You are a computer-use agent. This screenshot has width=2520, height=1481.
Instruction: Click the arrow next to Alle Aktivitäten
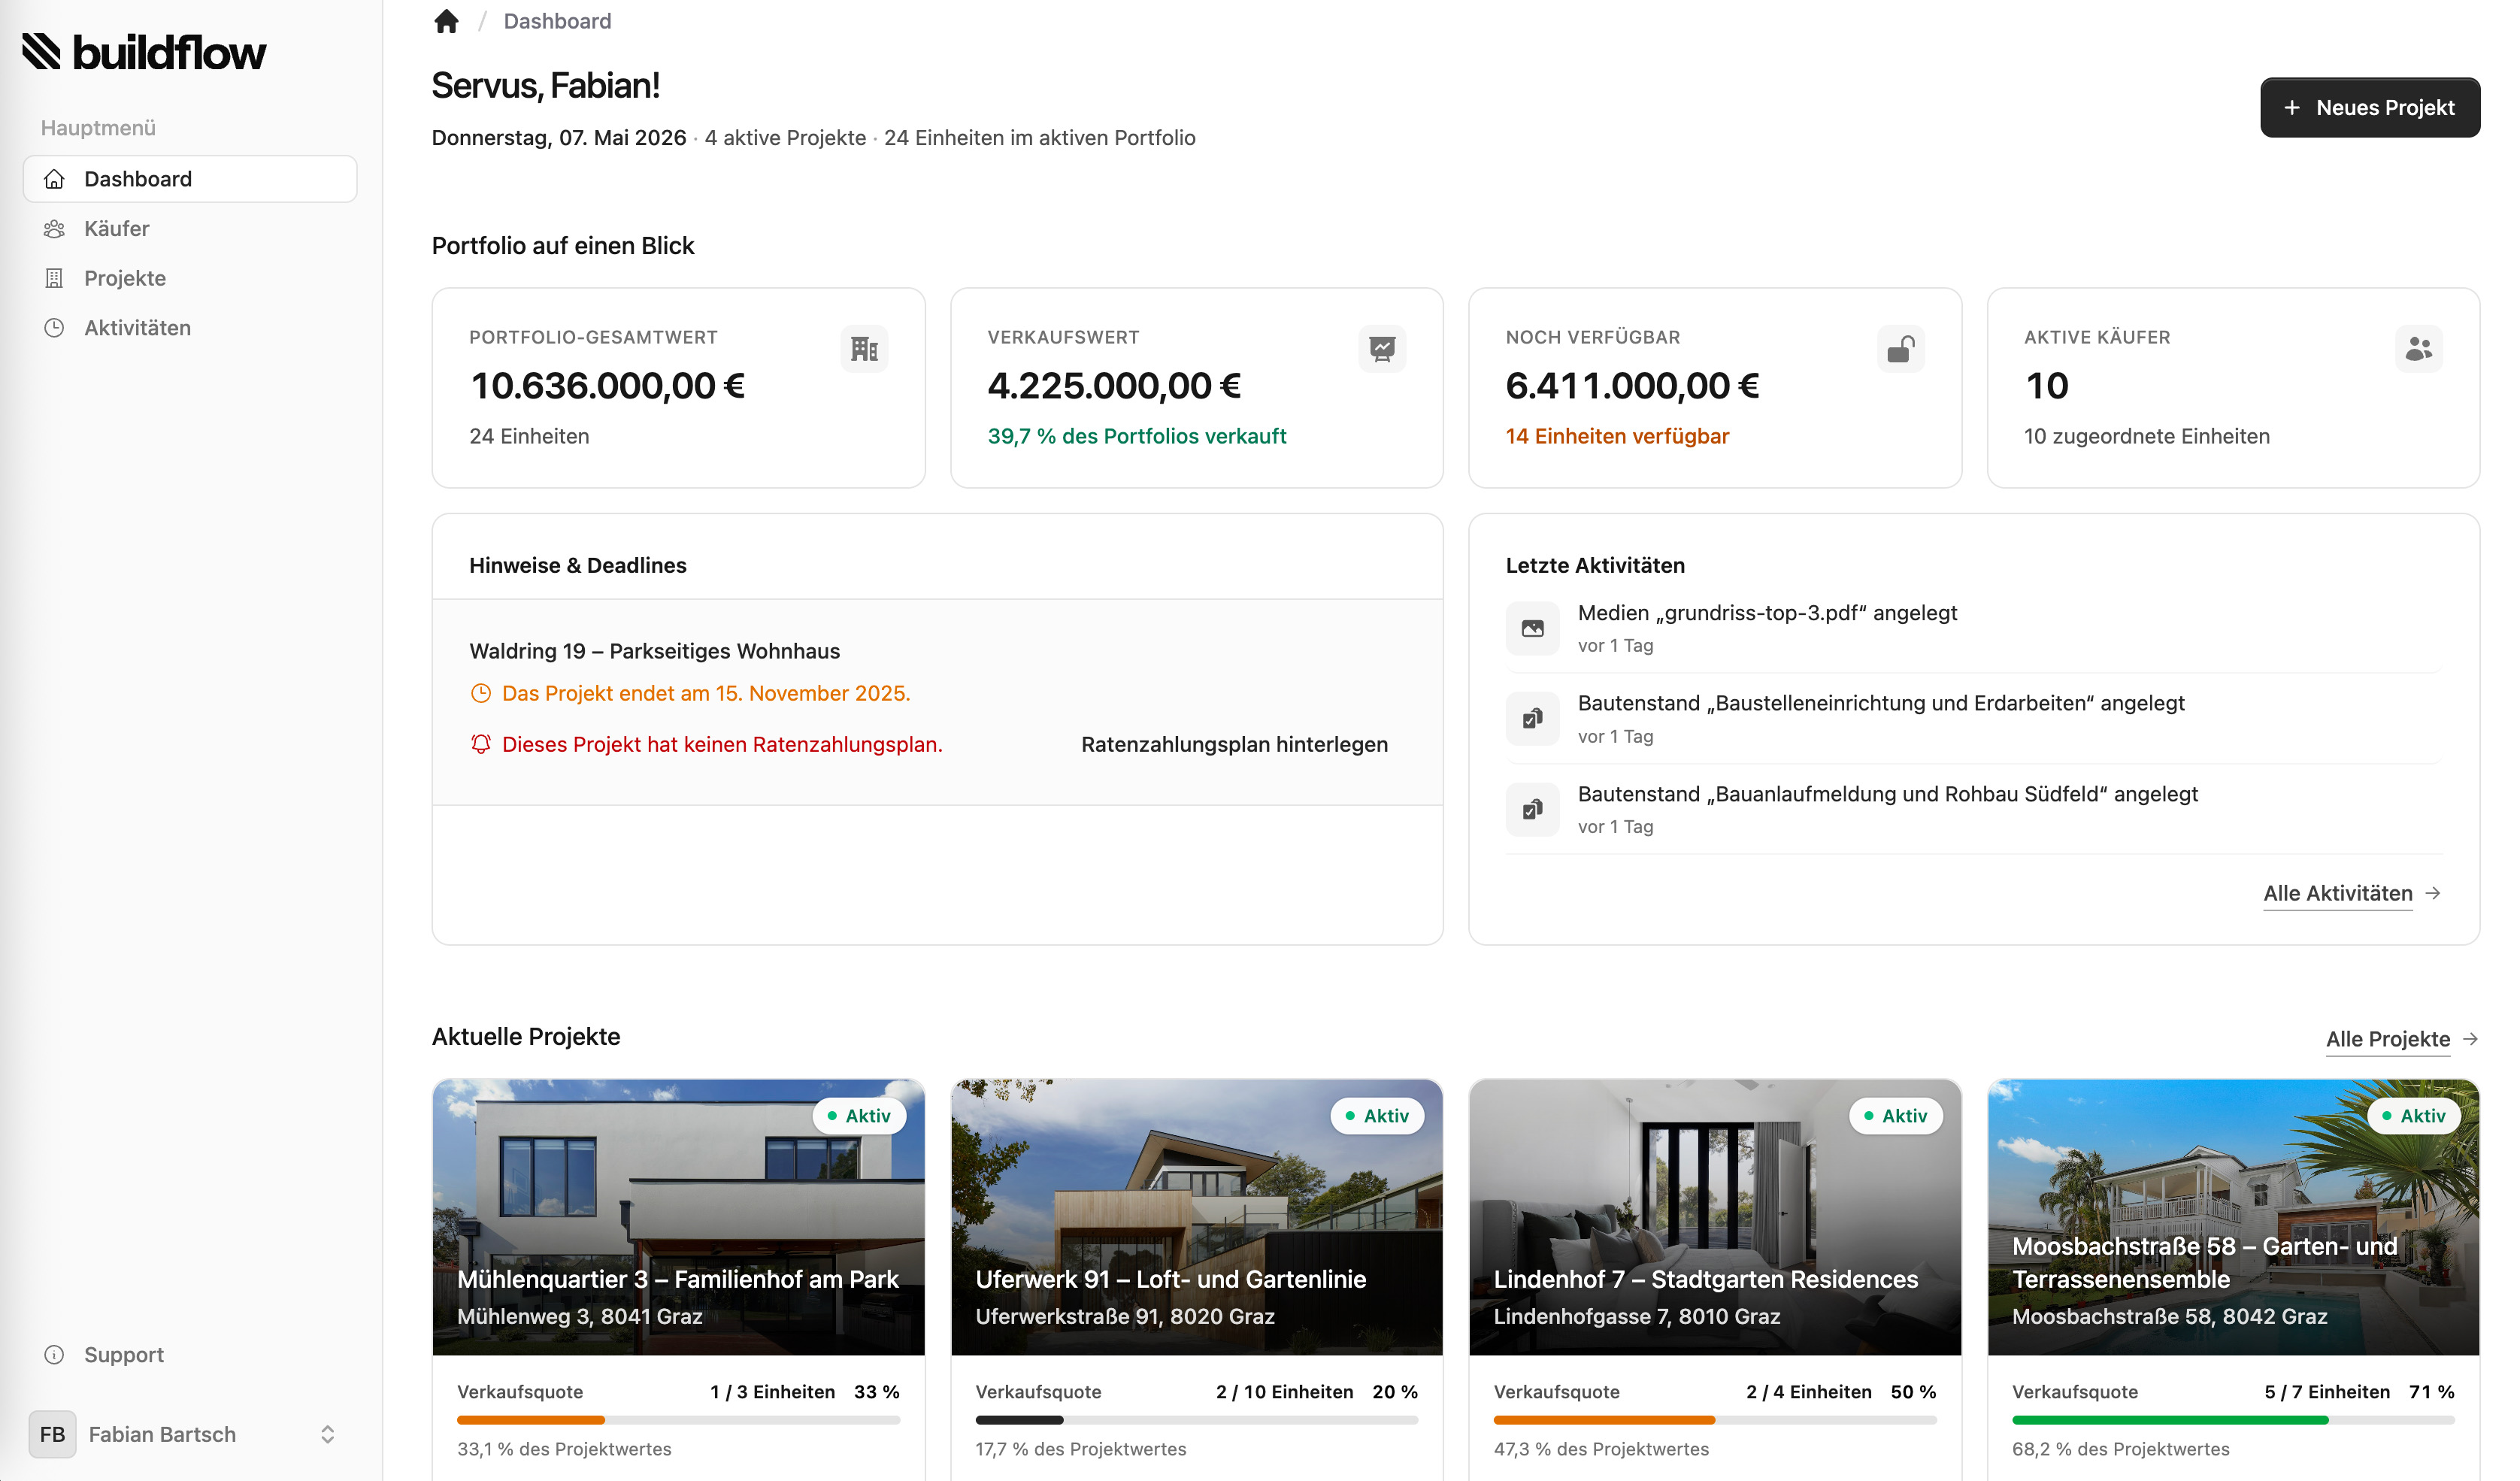(x=2433, y=893)
